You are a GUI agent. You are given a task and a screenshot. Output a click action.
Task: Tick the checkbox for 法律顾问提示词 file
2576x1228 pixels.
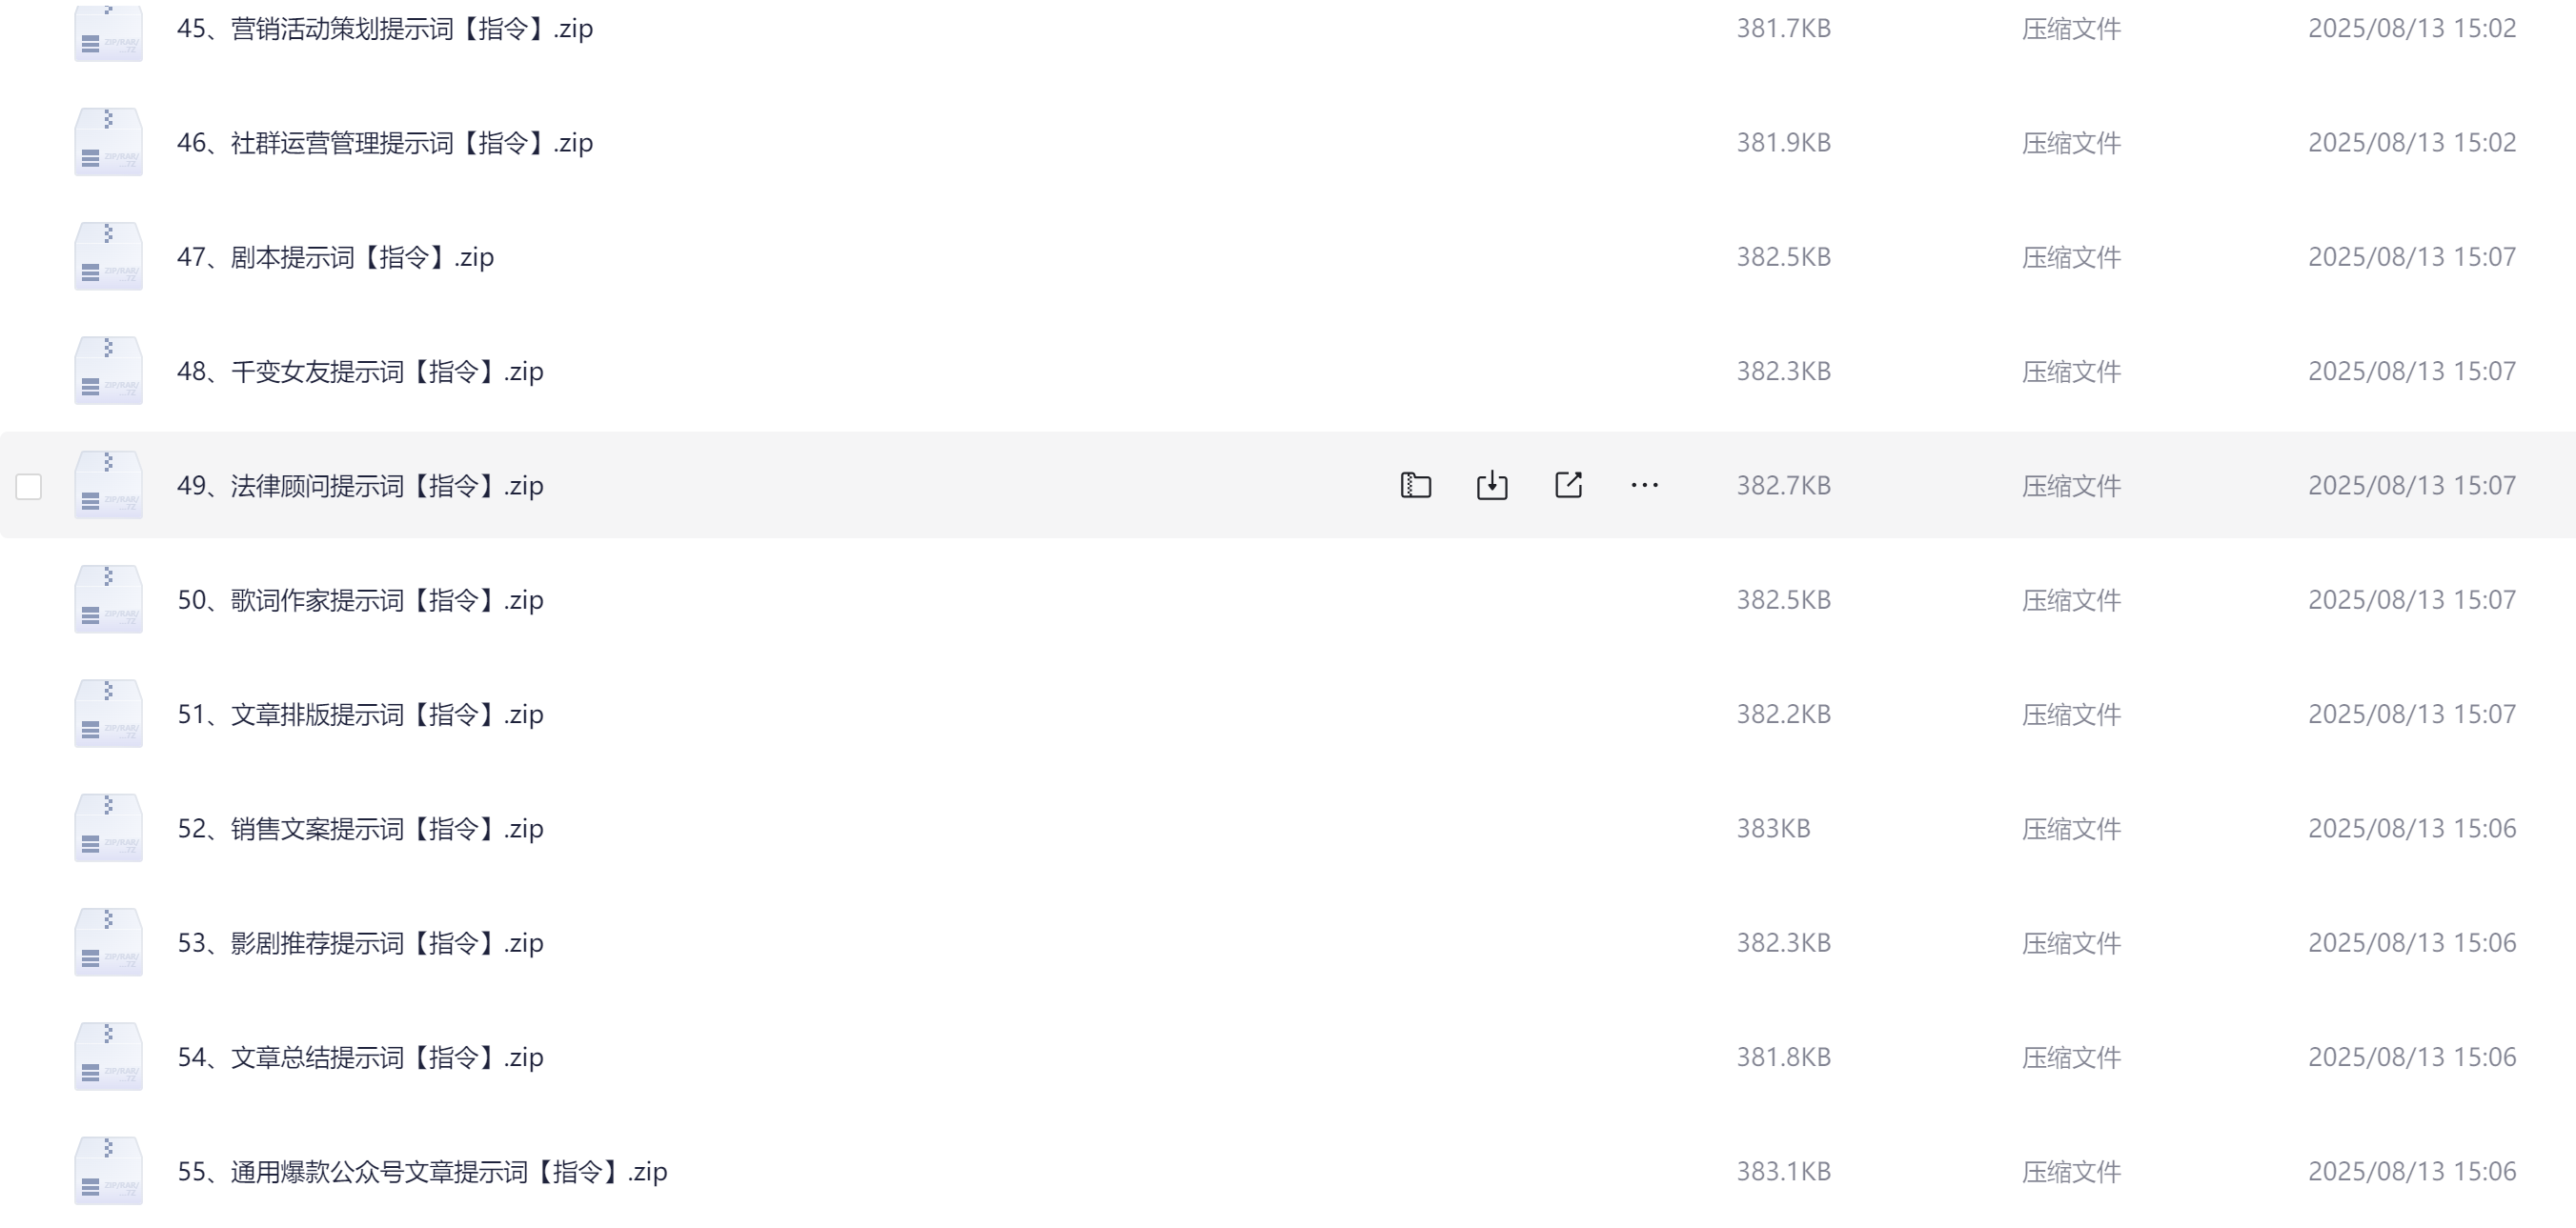pos(29,486)
